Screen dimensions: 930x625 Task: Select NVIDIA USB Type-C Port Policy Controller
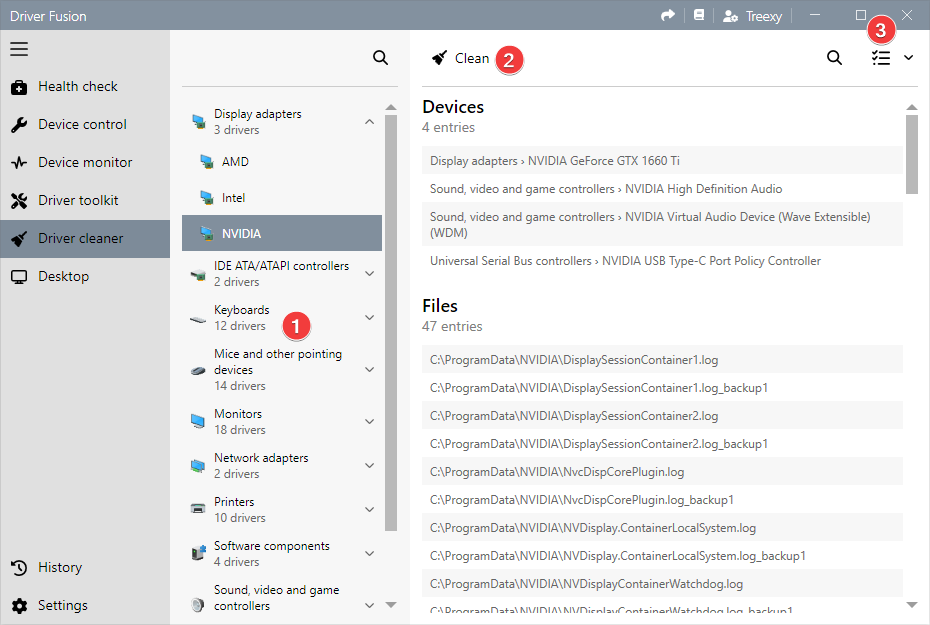point(663,261)
